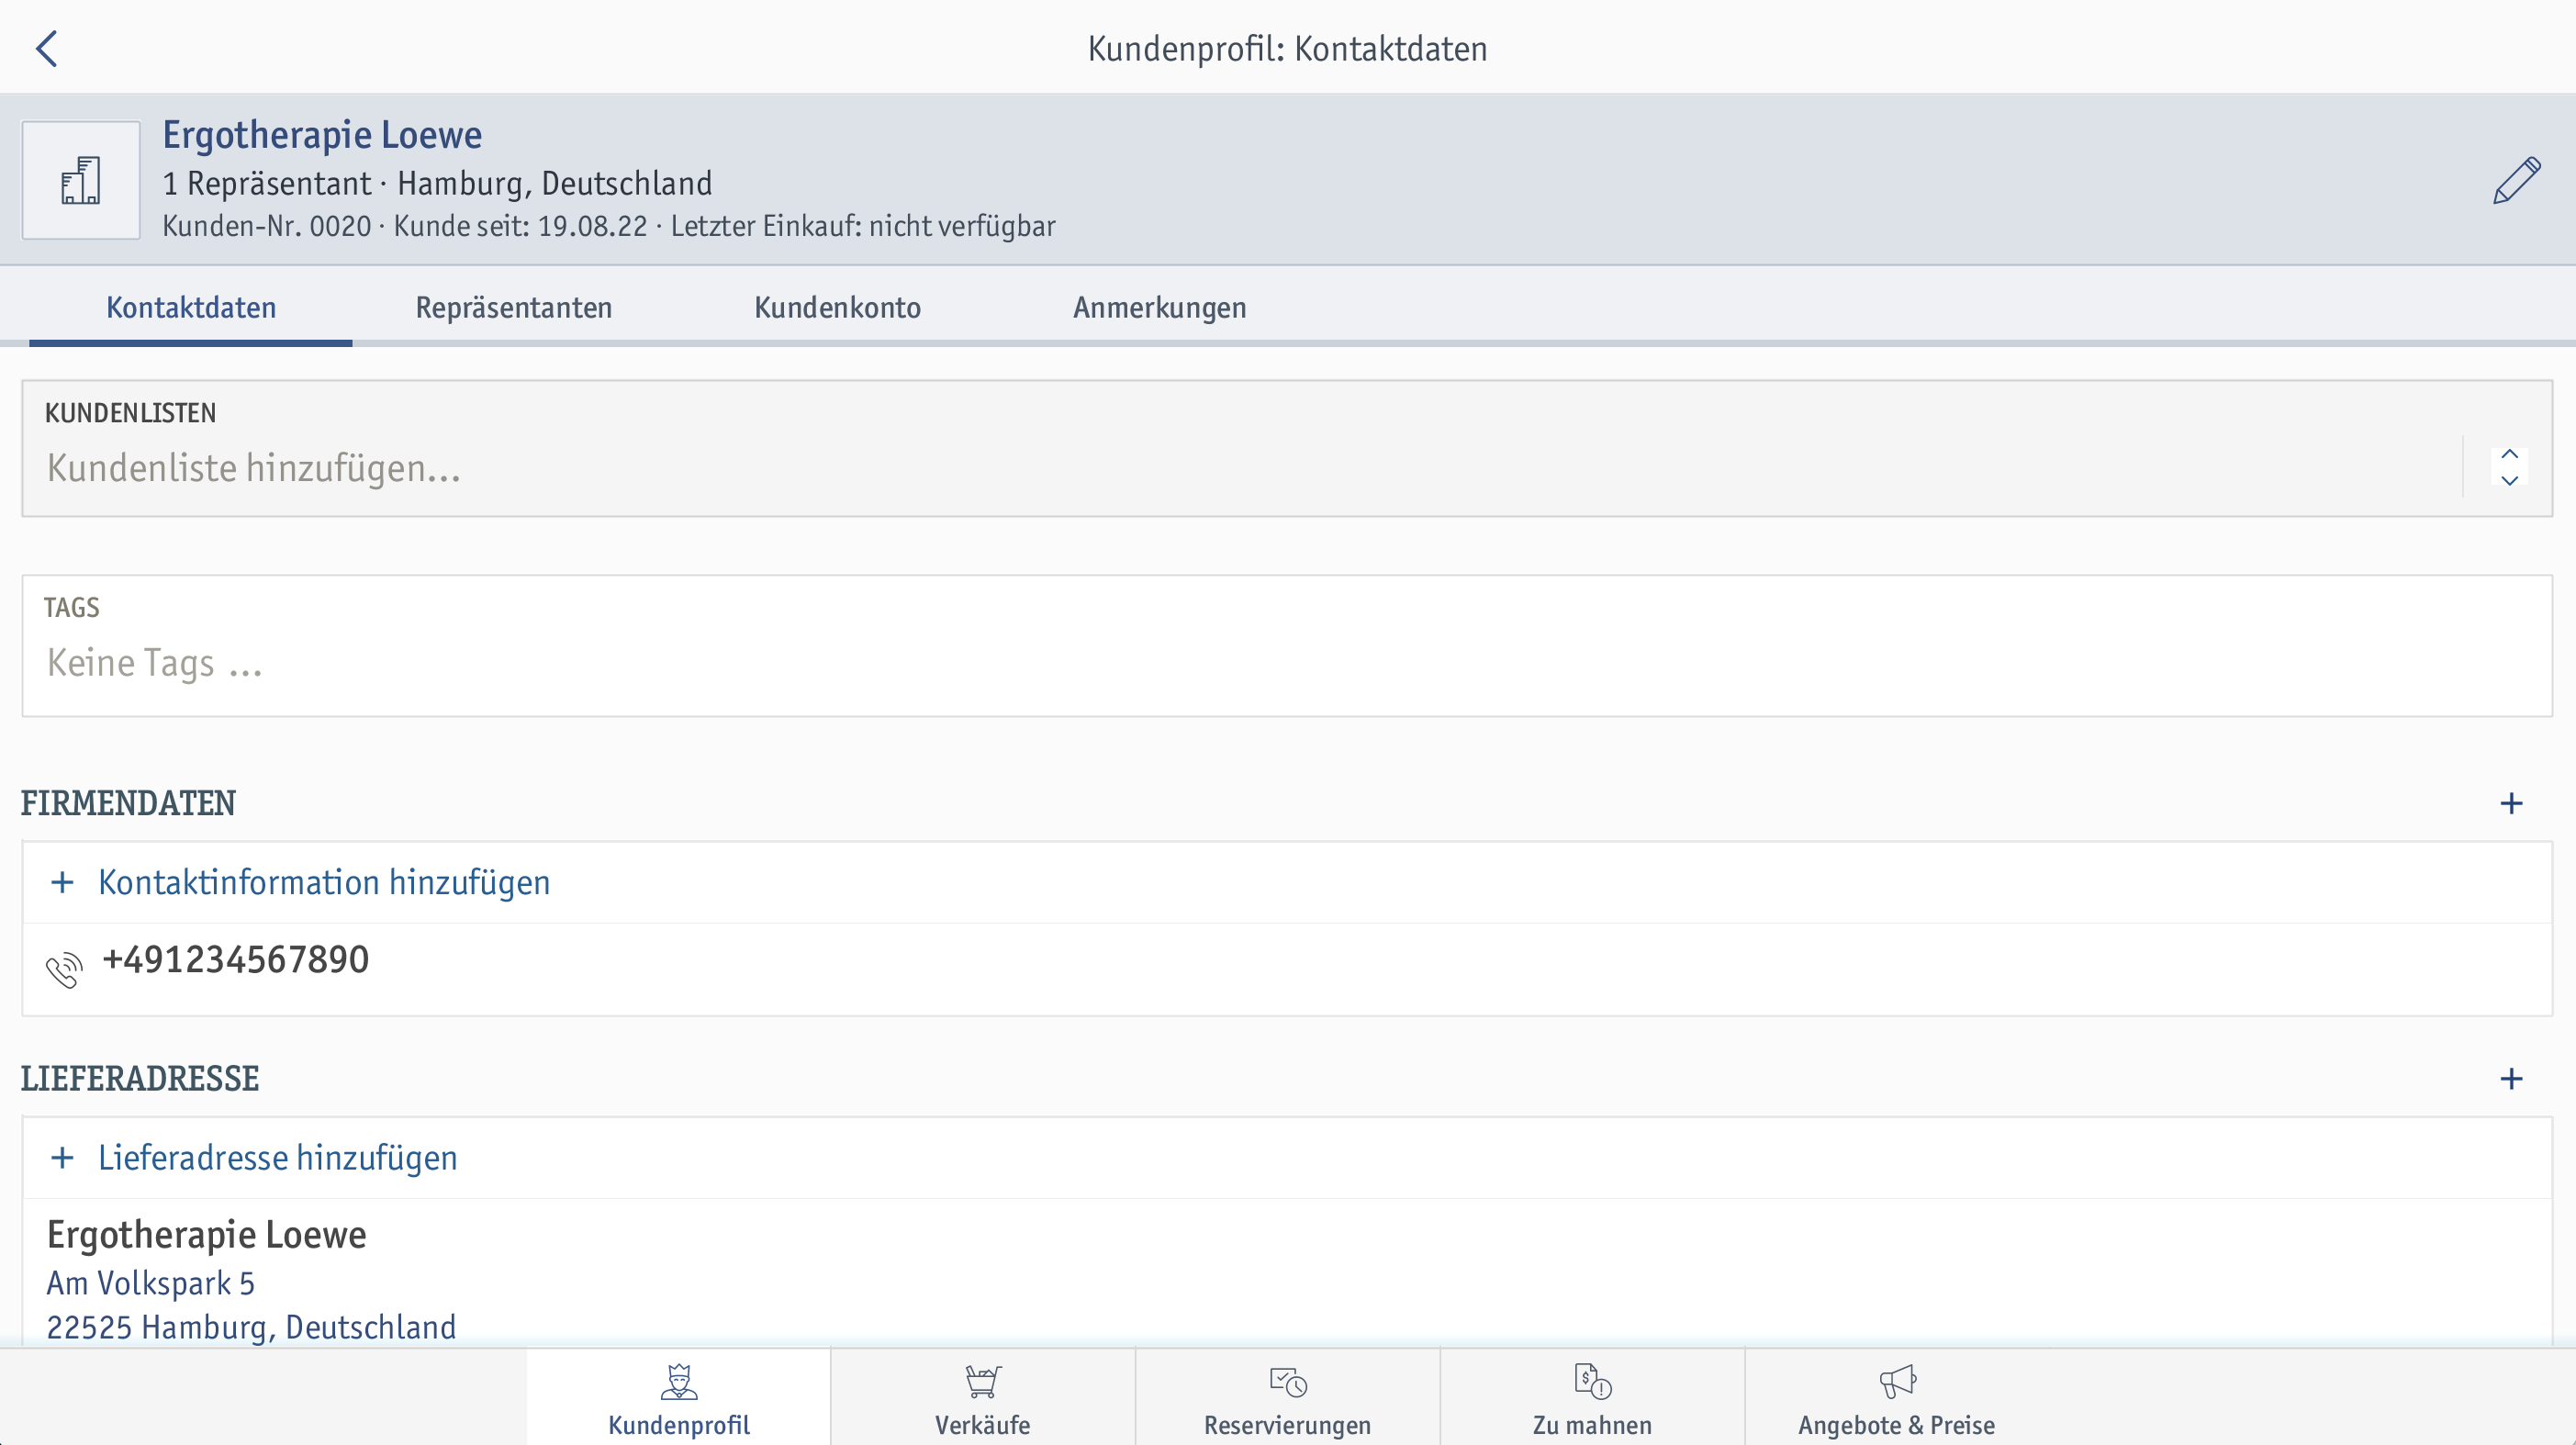This screenshot has width=2576, height=1445.
Task: Click the Kunden-Nr. 0020 info line
Action: click(609, 226)
